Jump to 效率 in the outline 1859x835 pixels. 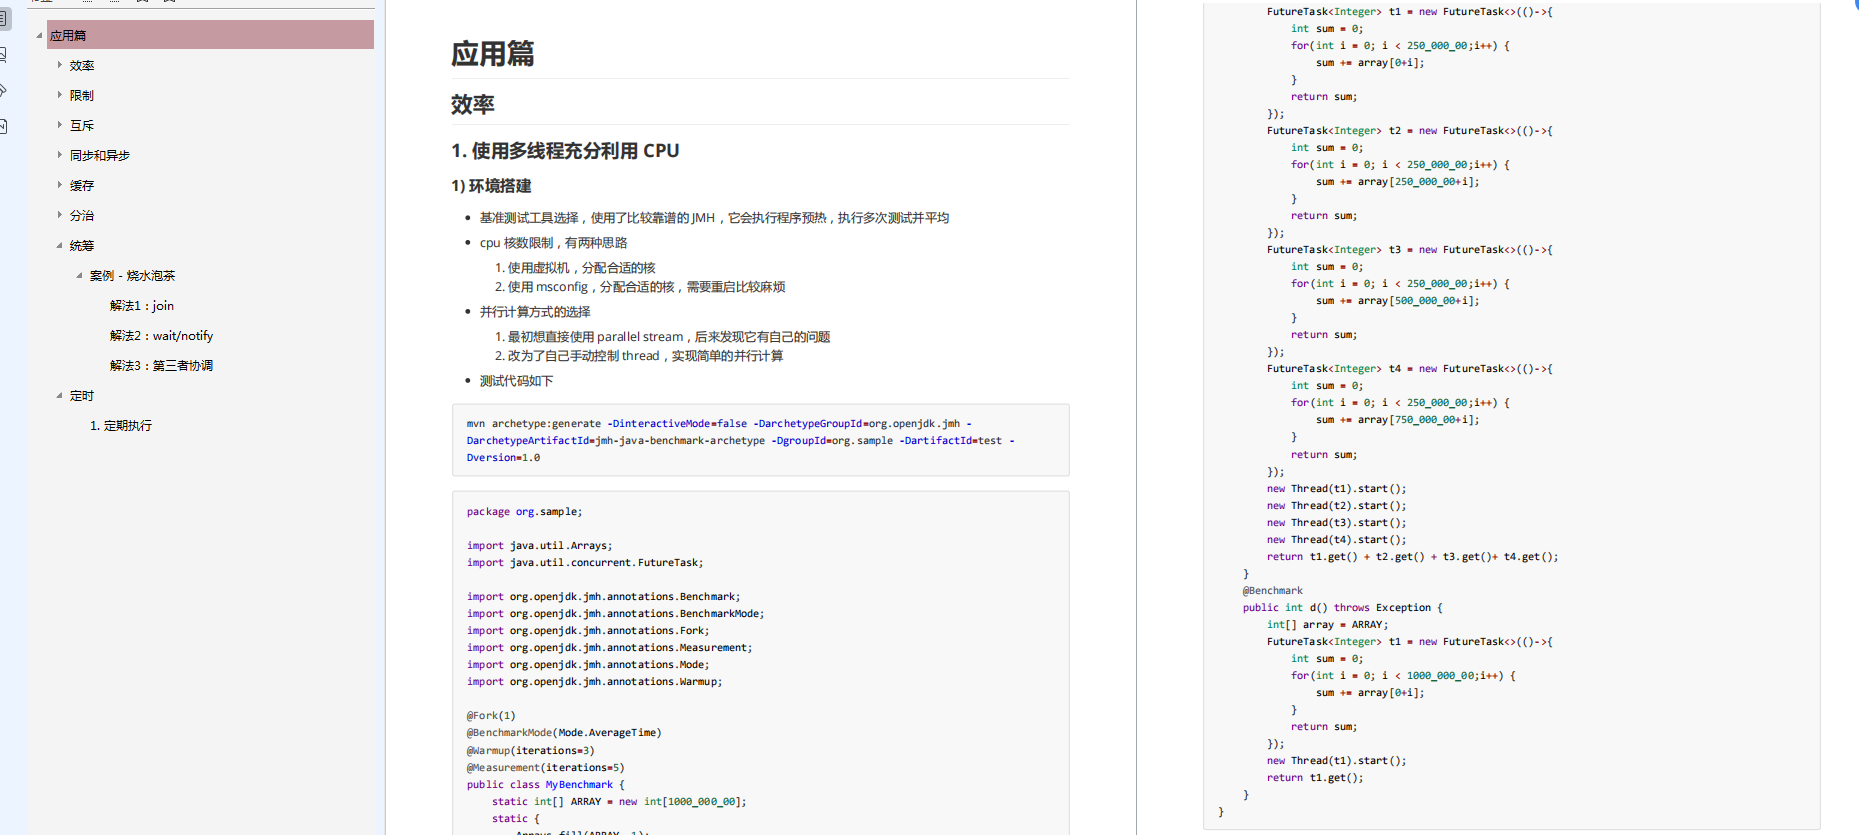click(82, 65)
